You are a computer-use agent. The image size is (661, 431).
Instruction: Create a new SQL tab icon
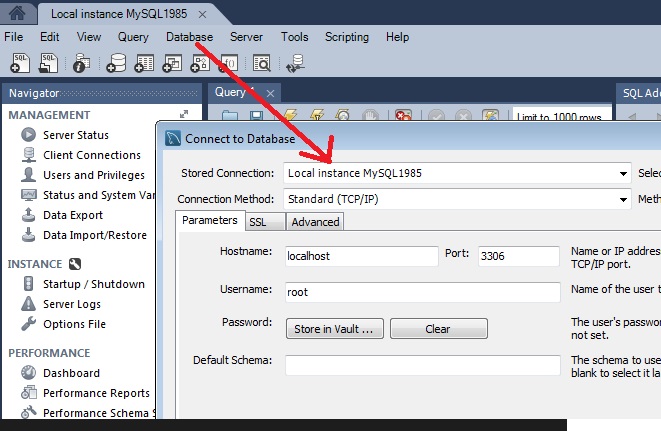pyautogui.click(x=20, y=63)
